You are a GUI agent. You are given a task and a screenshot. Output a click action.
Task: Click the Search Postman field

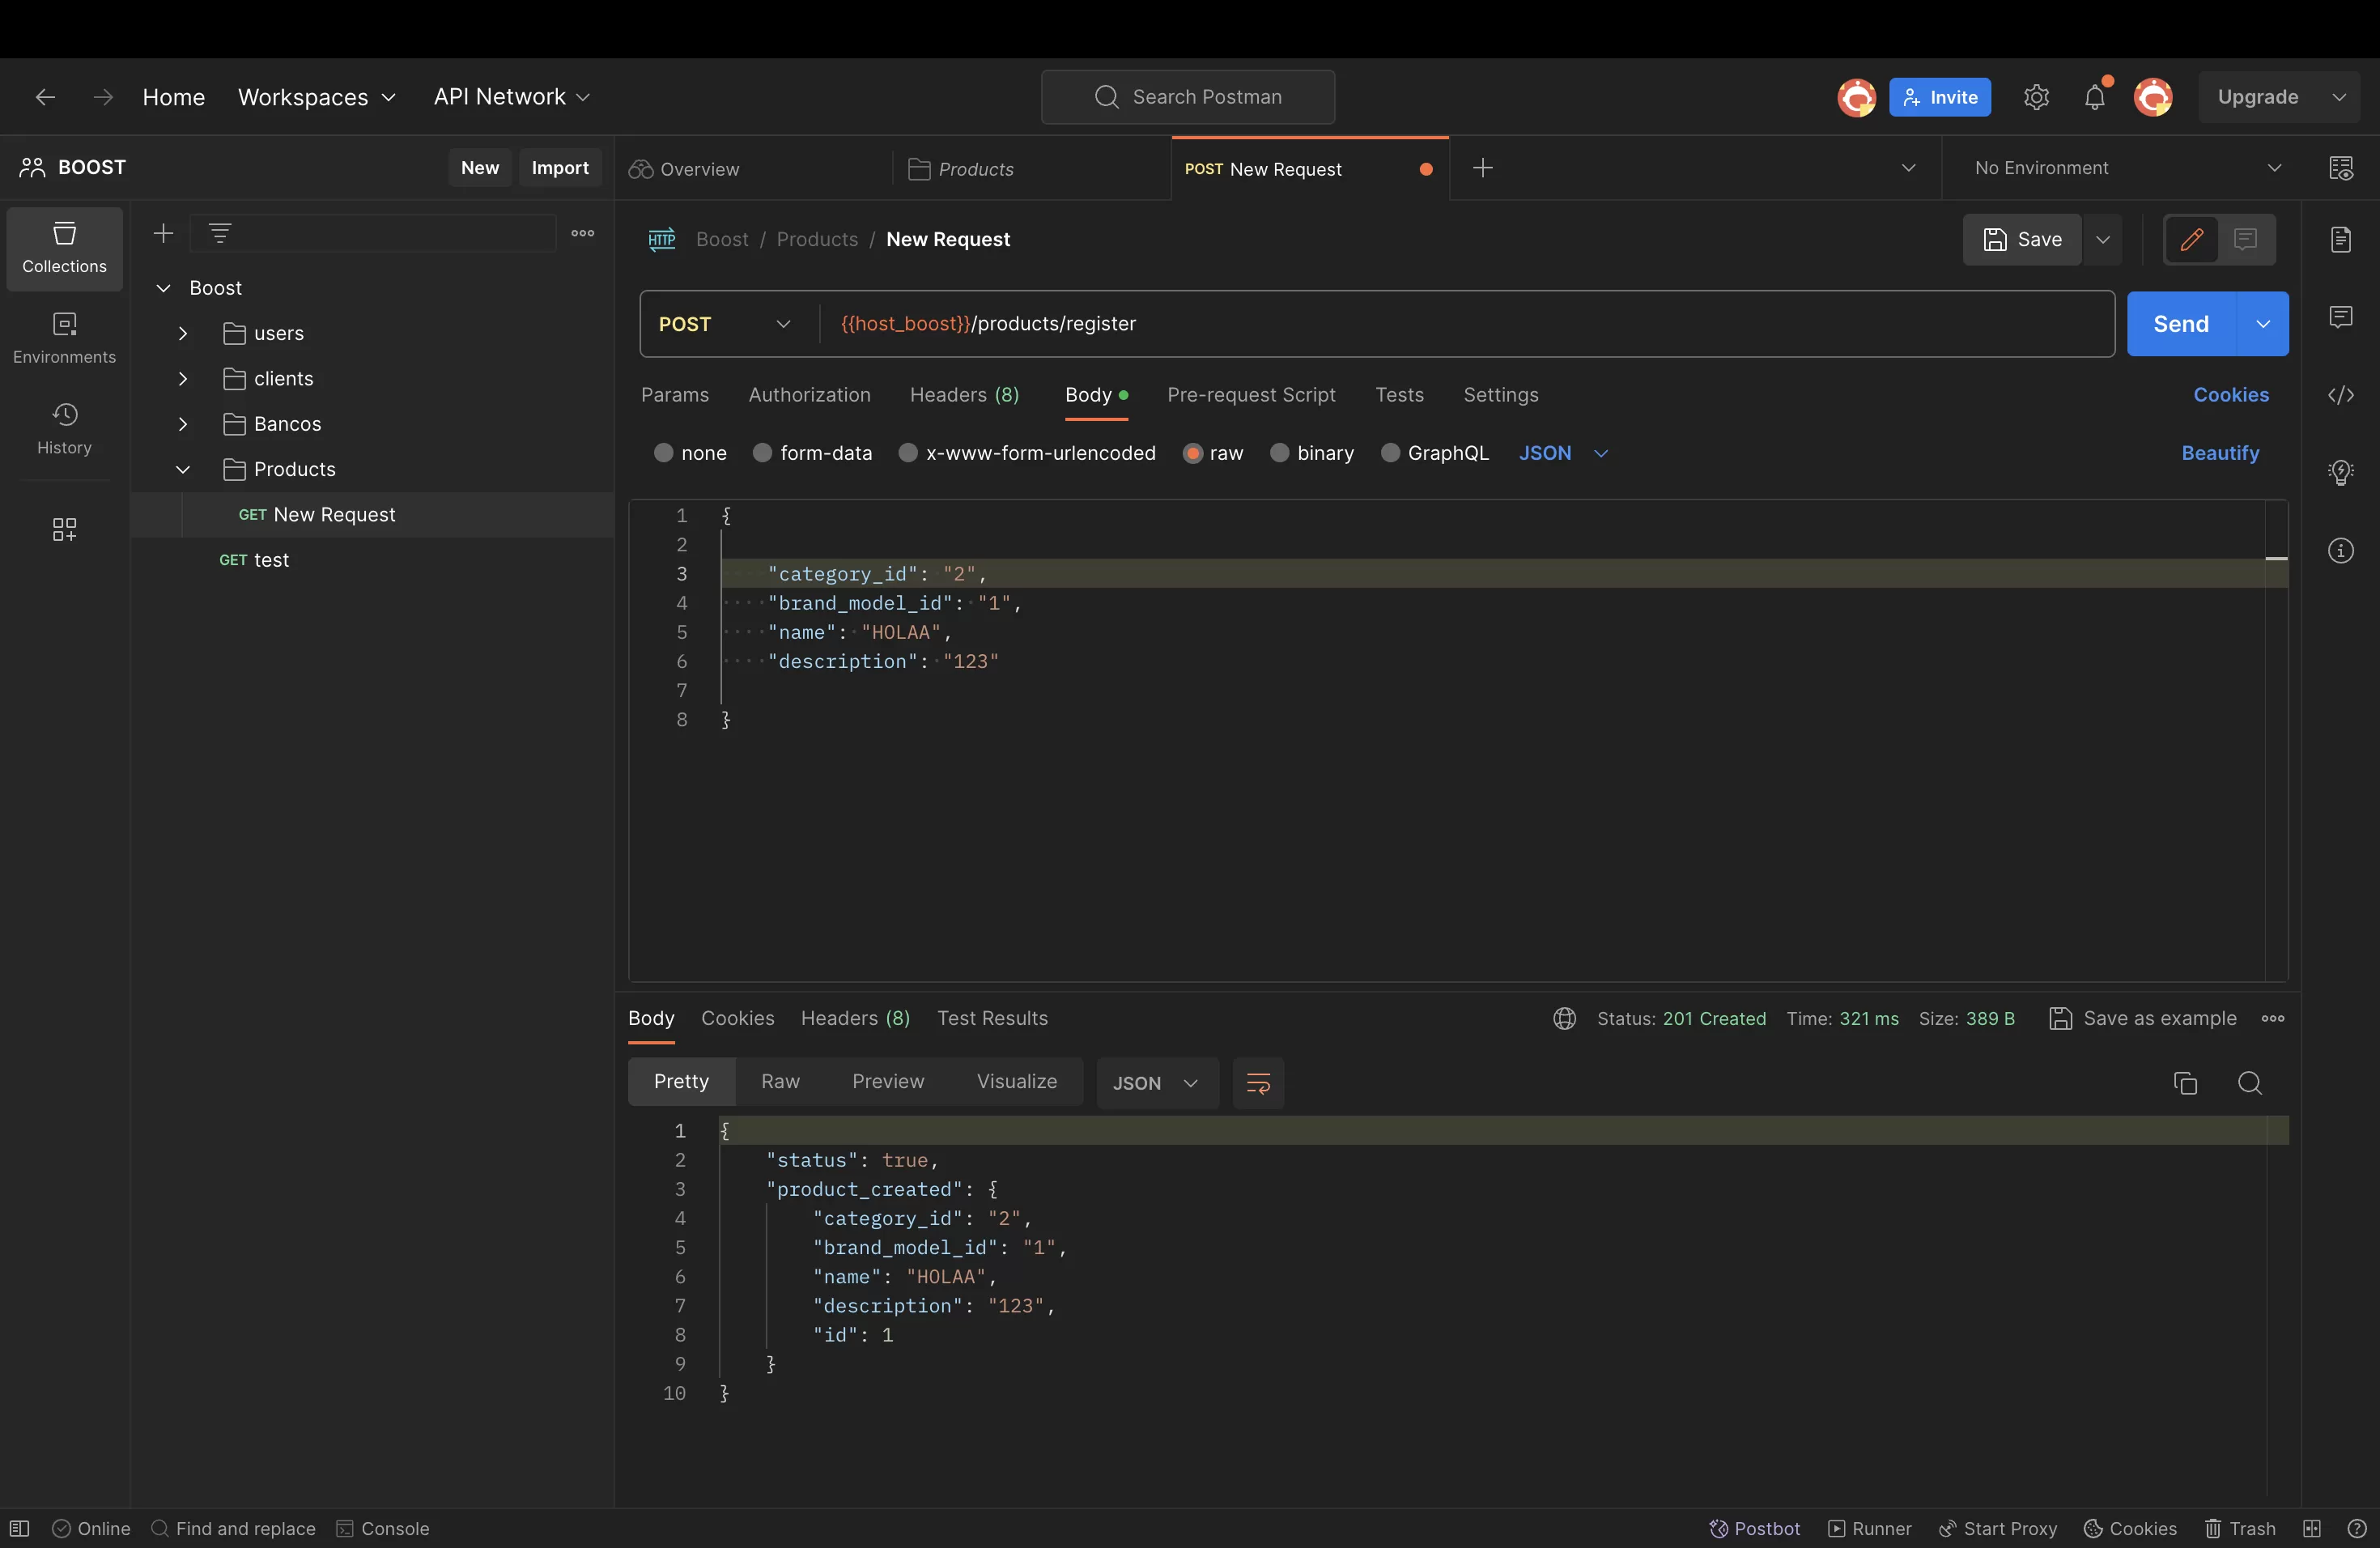click(x=1188, y=97)
